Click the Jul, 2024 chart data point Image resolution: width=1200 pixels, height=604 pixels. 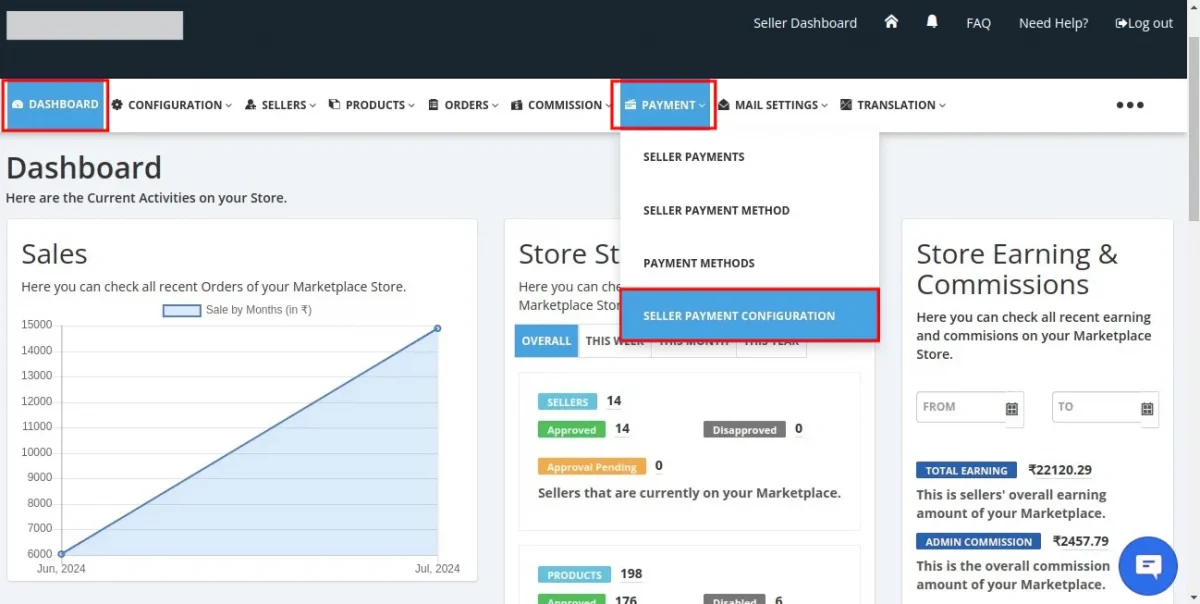(x=438, y=328)
